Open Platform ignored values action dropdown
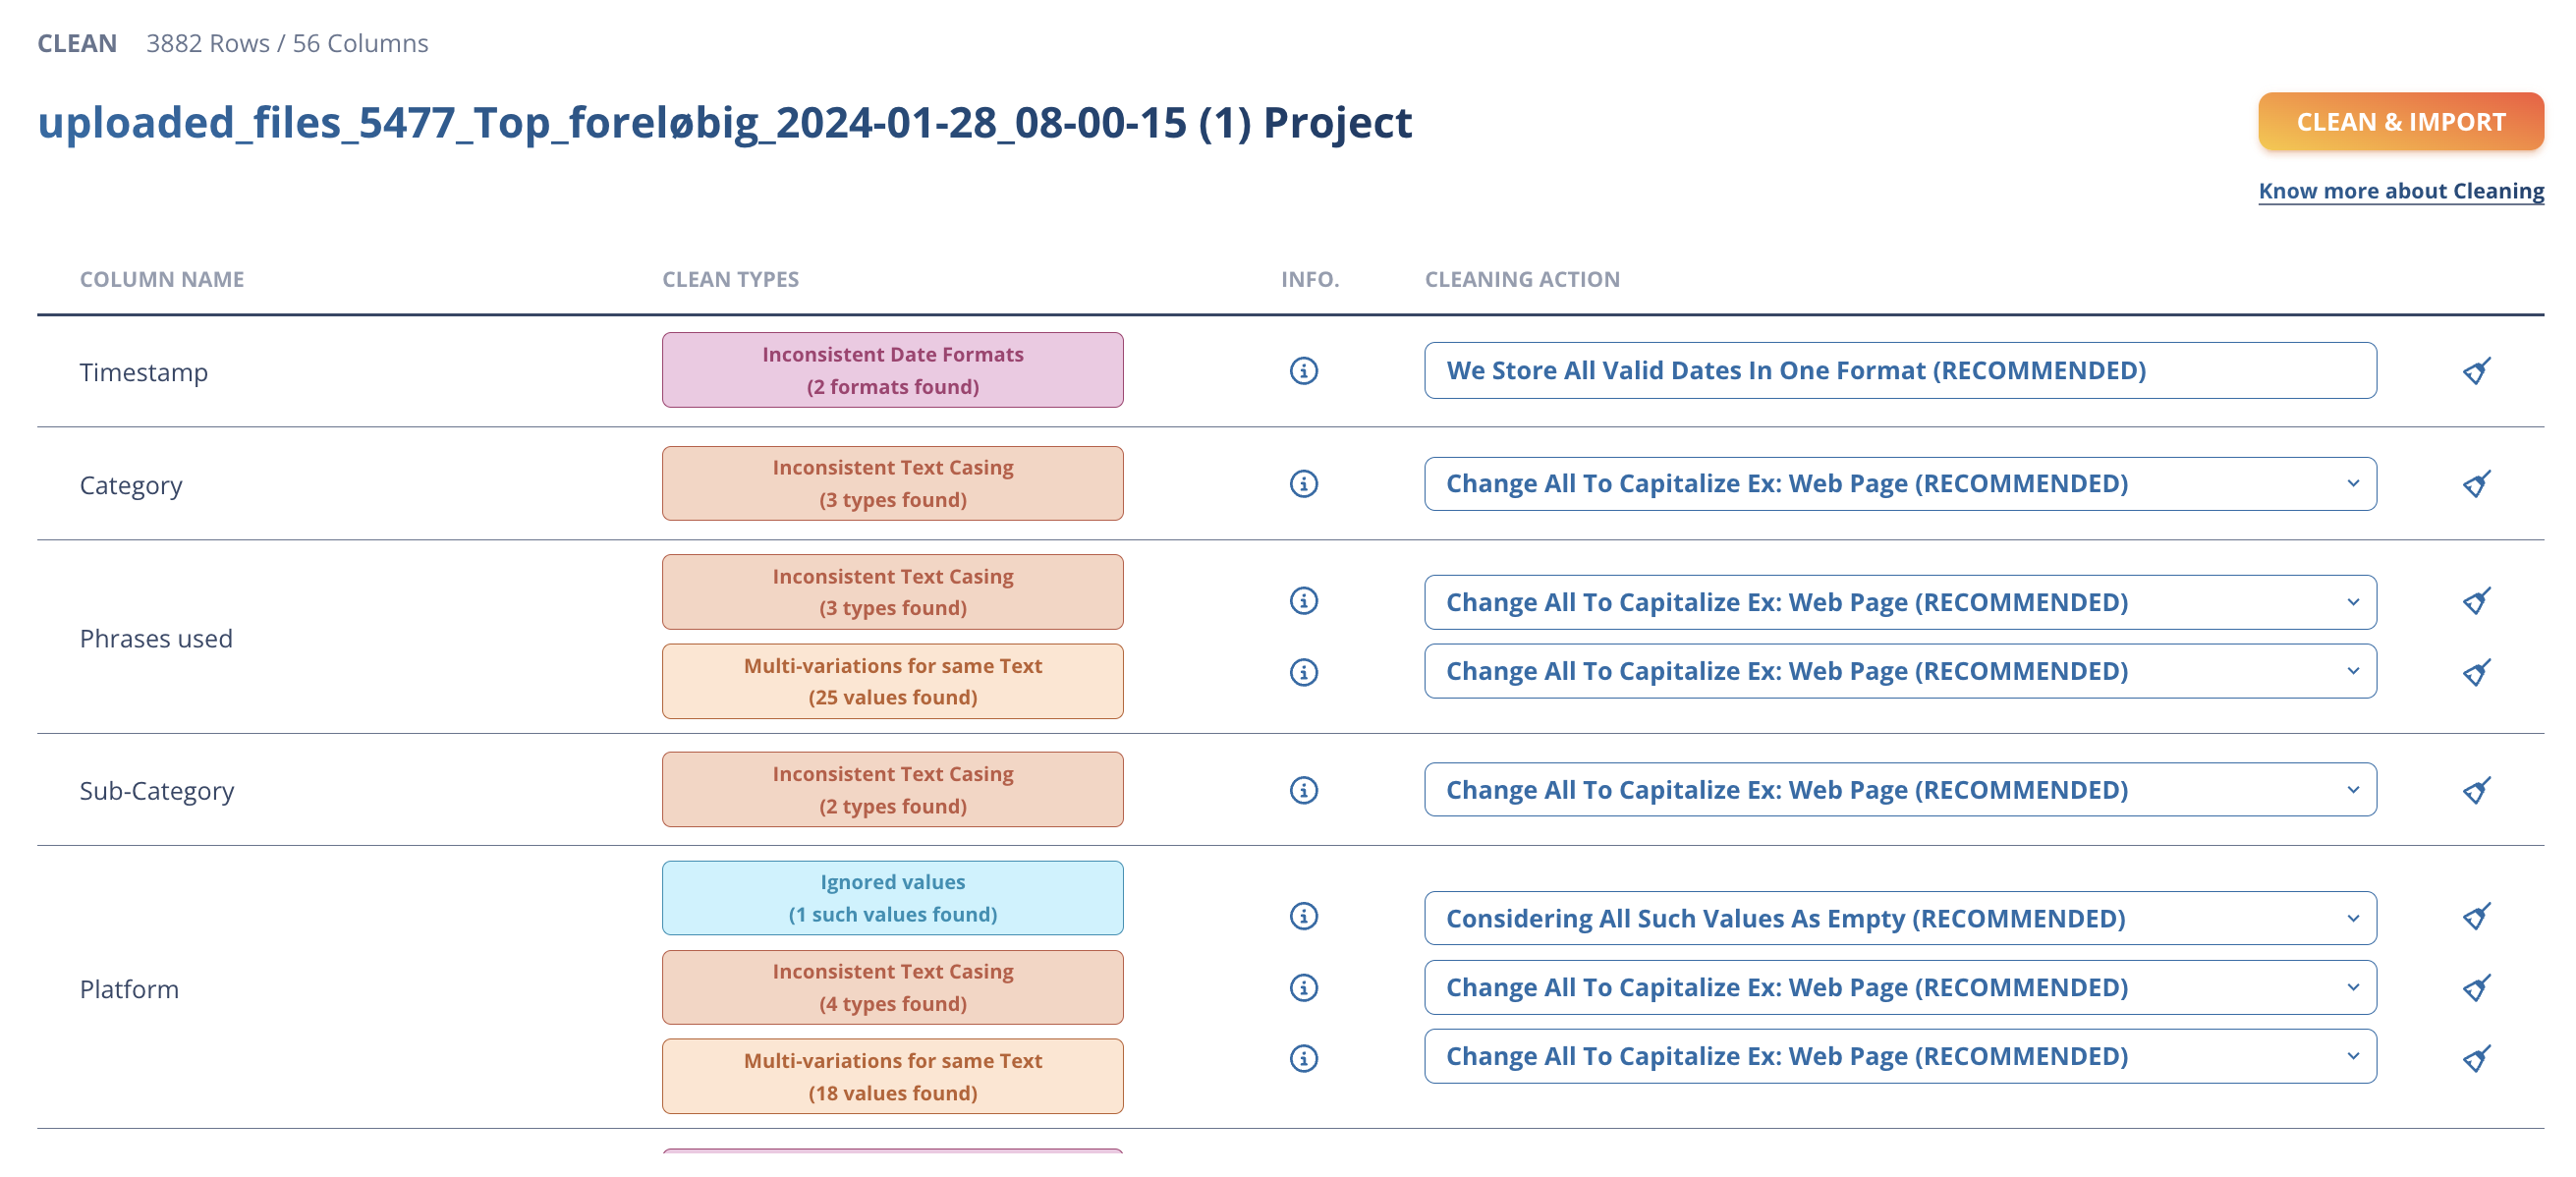This screenshot has width=2576, height=1177. click(x=1900, y=918)
